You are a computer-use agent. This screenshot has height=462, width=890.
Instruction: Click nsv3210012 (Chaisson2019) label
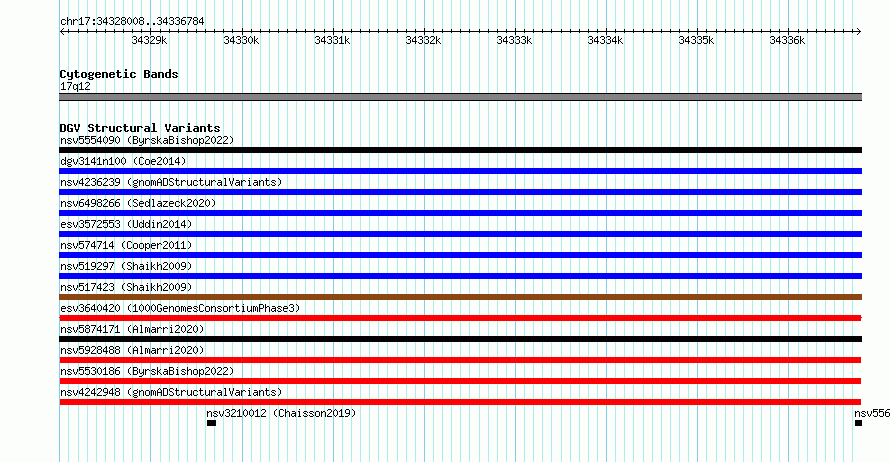[x=281, y=413]
